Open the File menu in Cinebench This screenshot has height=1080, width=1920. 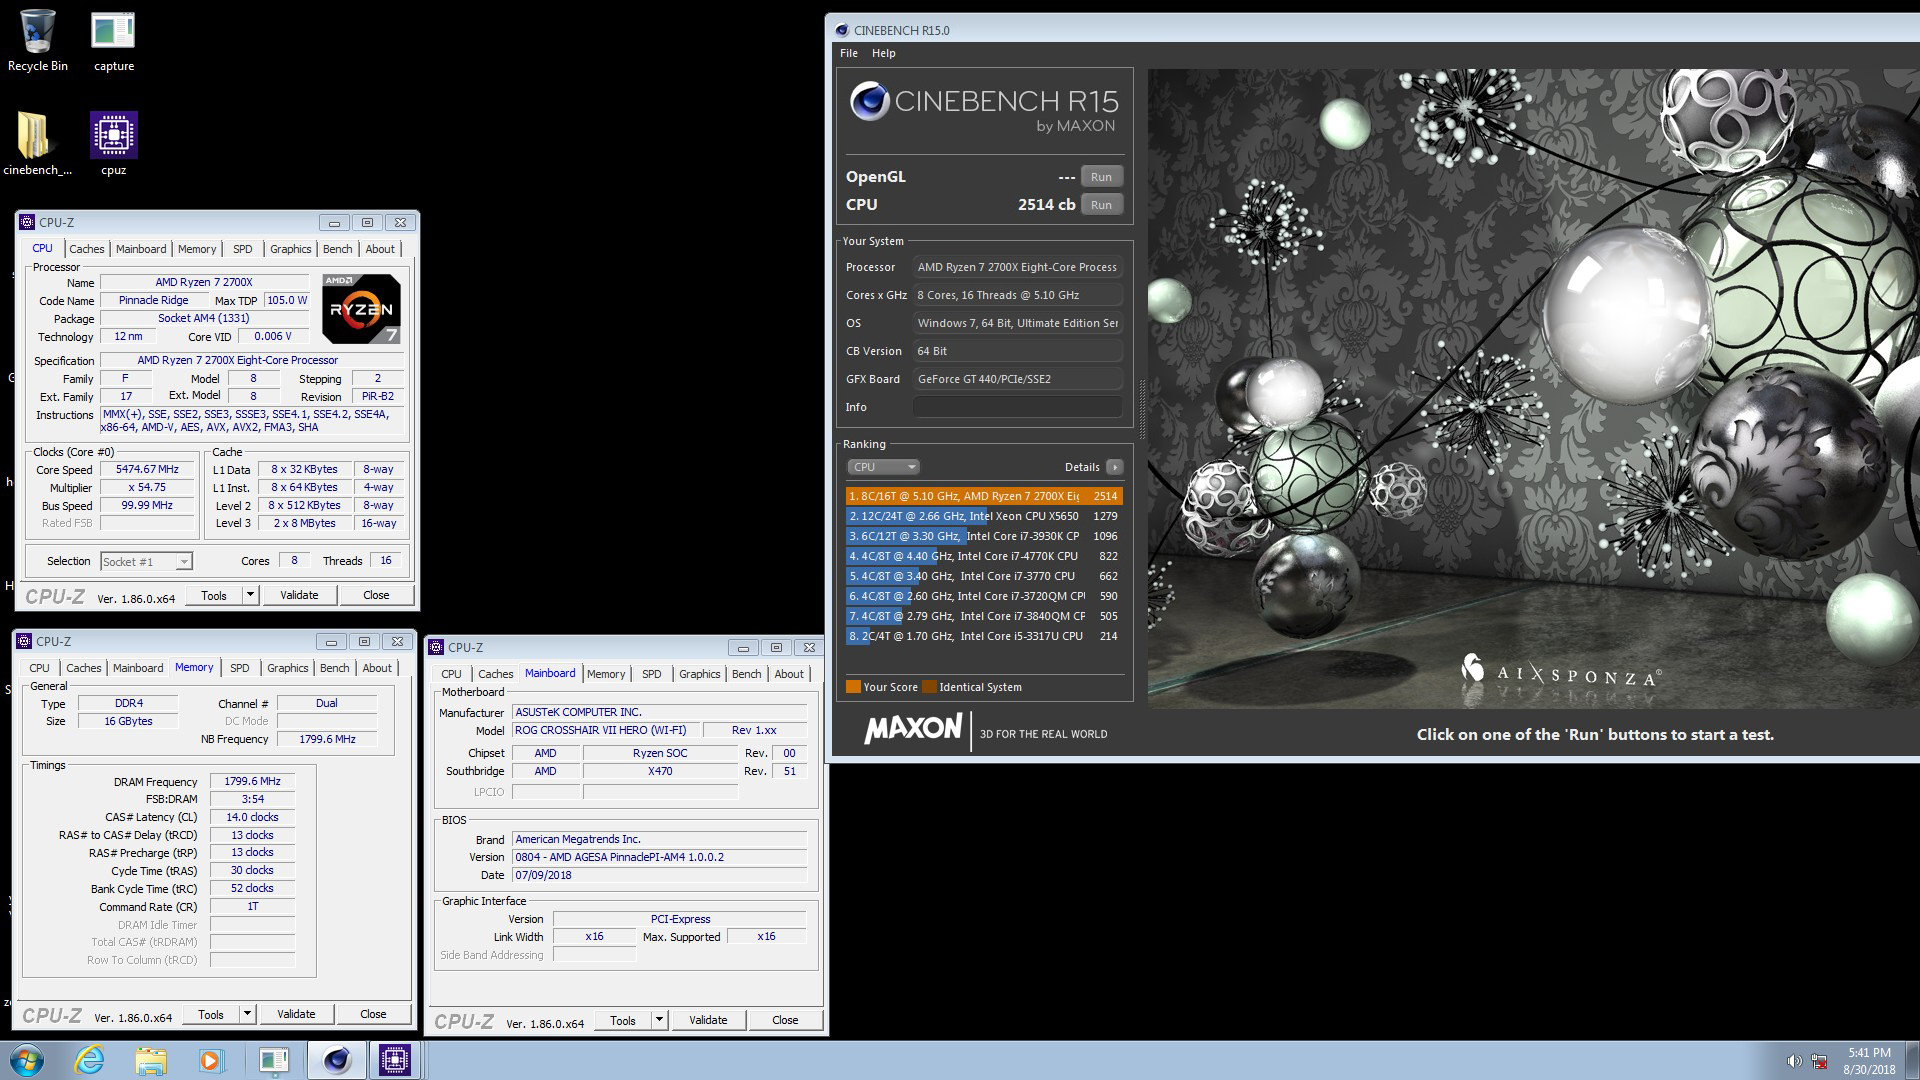click(x=849, y=53)
